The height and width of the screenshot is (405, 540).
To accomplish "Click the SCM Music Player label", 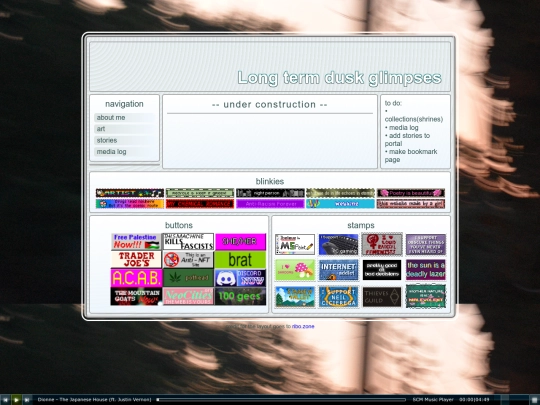I will pos(433,399).
